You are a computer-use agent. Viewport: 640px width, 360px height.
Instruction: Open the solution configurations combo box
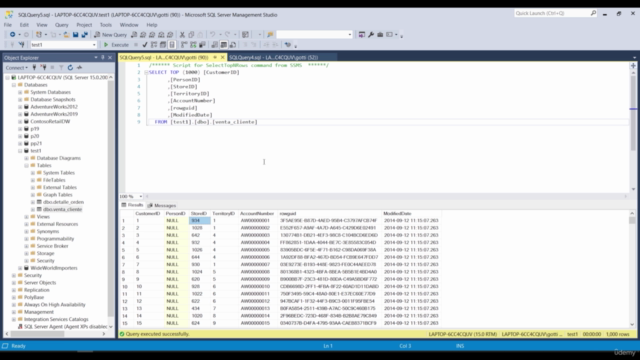click(314, 35)
